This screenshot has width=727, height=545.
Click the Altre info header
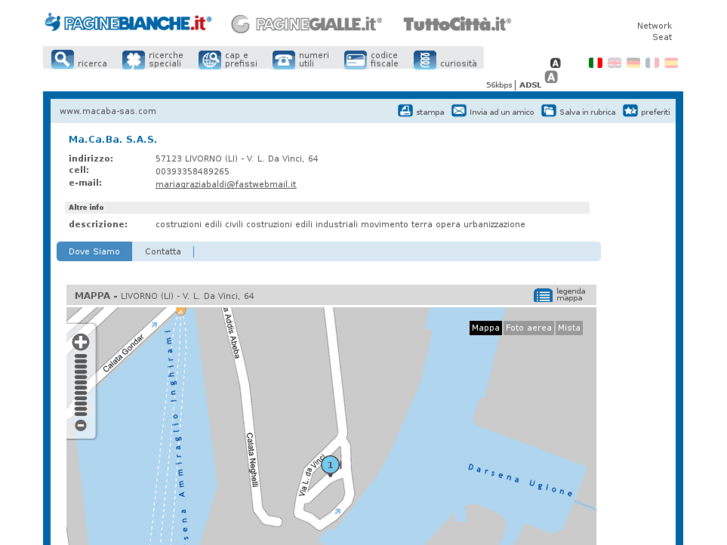tap(86, 207)
